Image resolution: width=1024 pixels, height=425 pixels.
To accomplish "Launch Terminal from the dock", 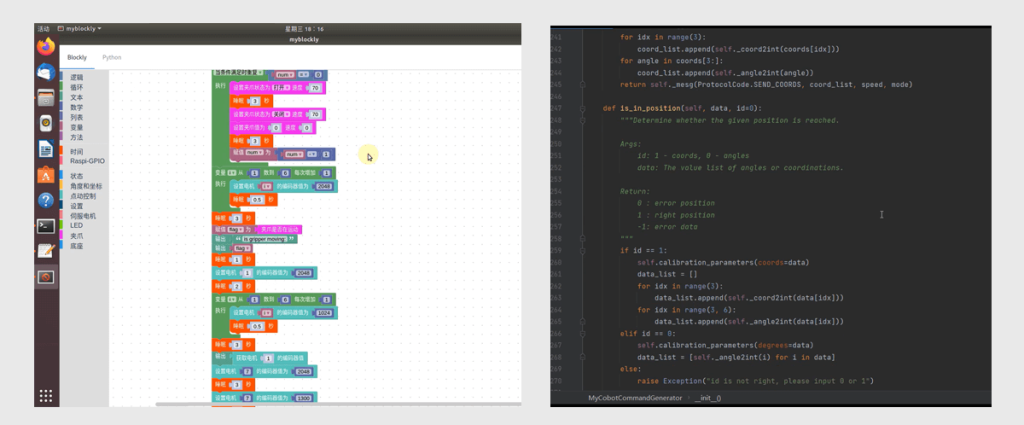I will click(x=45, y=225).
